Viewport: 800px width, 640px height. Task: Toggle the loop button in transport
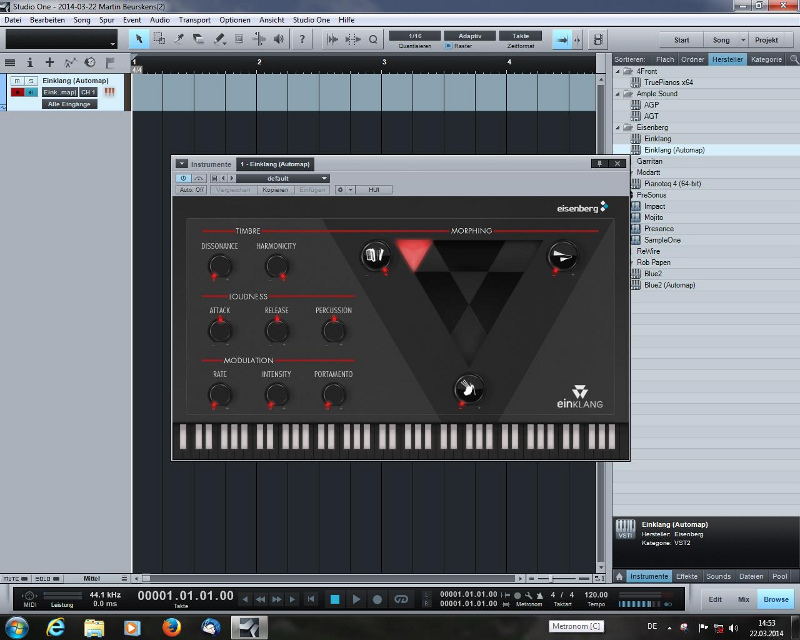click(401, 599)
